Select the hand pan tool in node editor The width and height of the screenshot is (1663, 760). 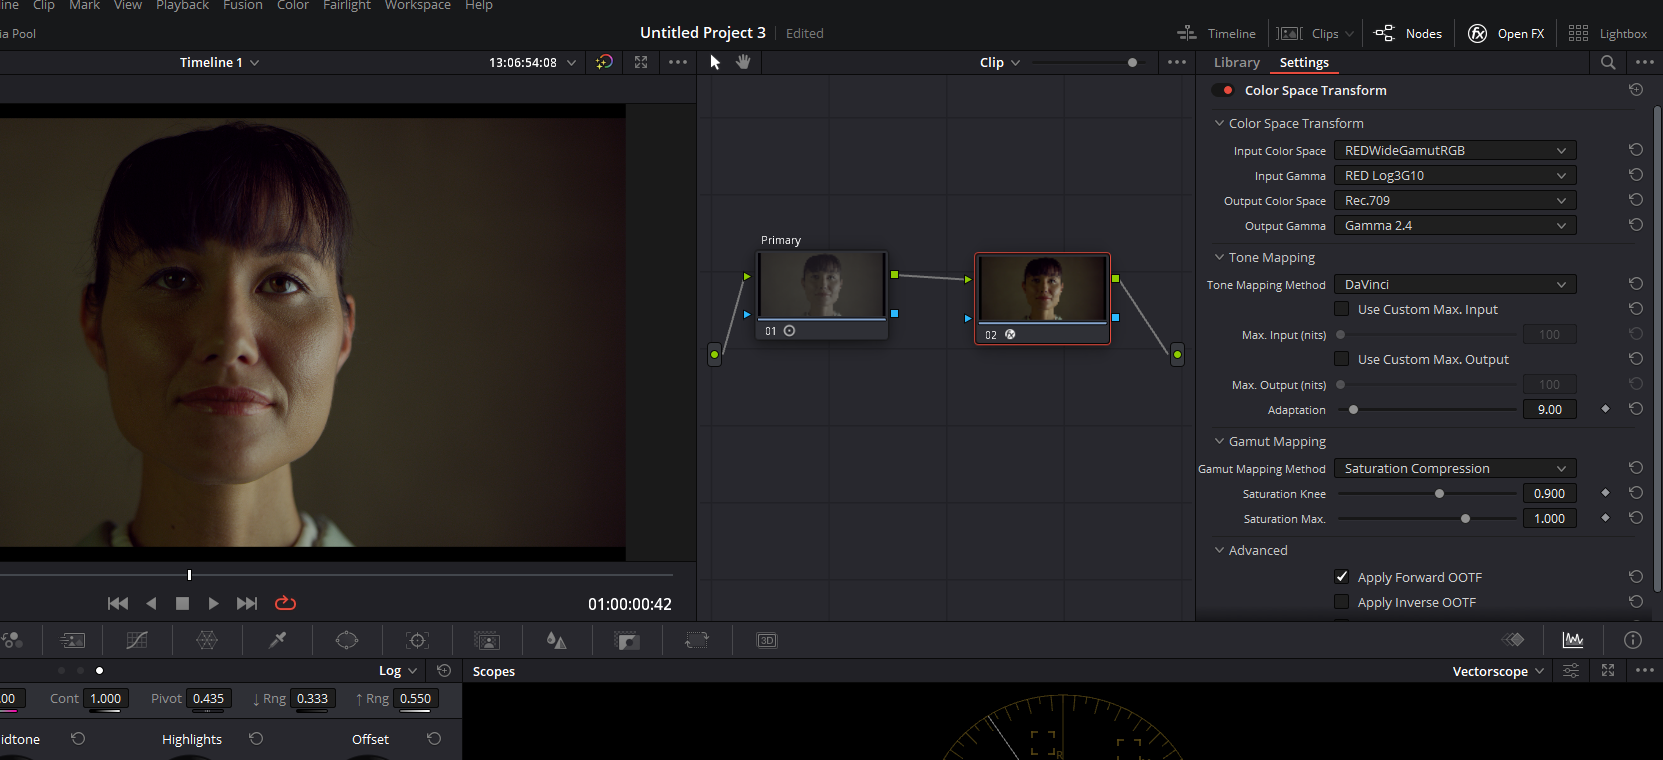pos(743,62)
